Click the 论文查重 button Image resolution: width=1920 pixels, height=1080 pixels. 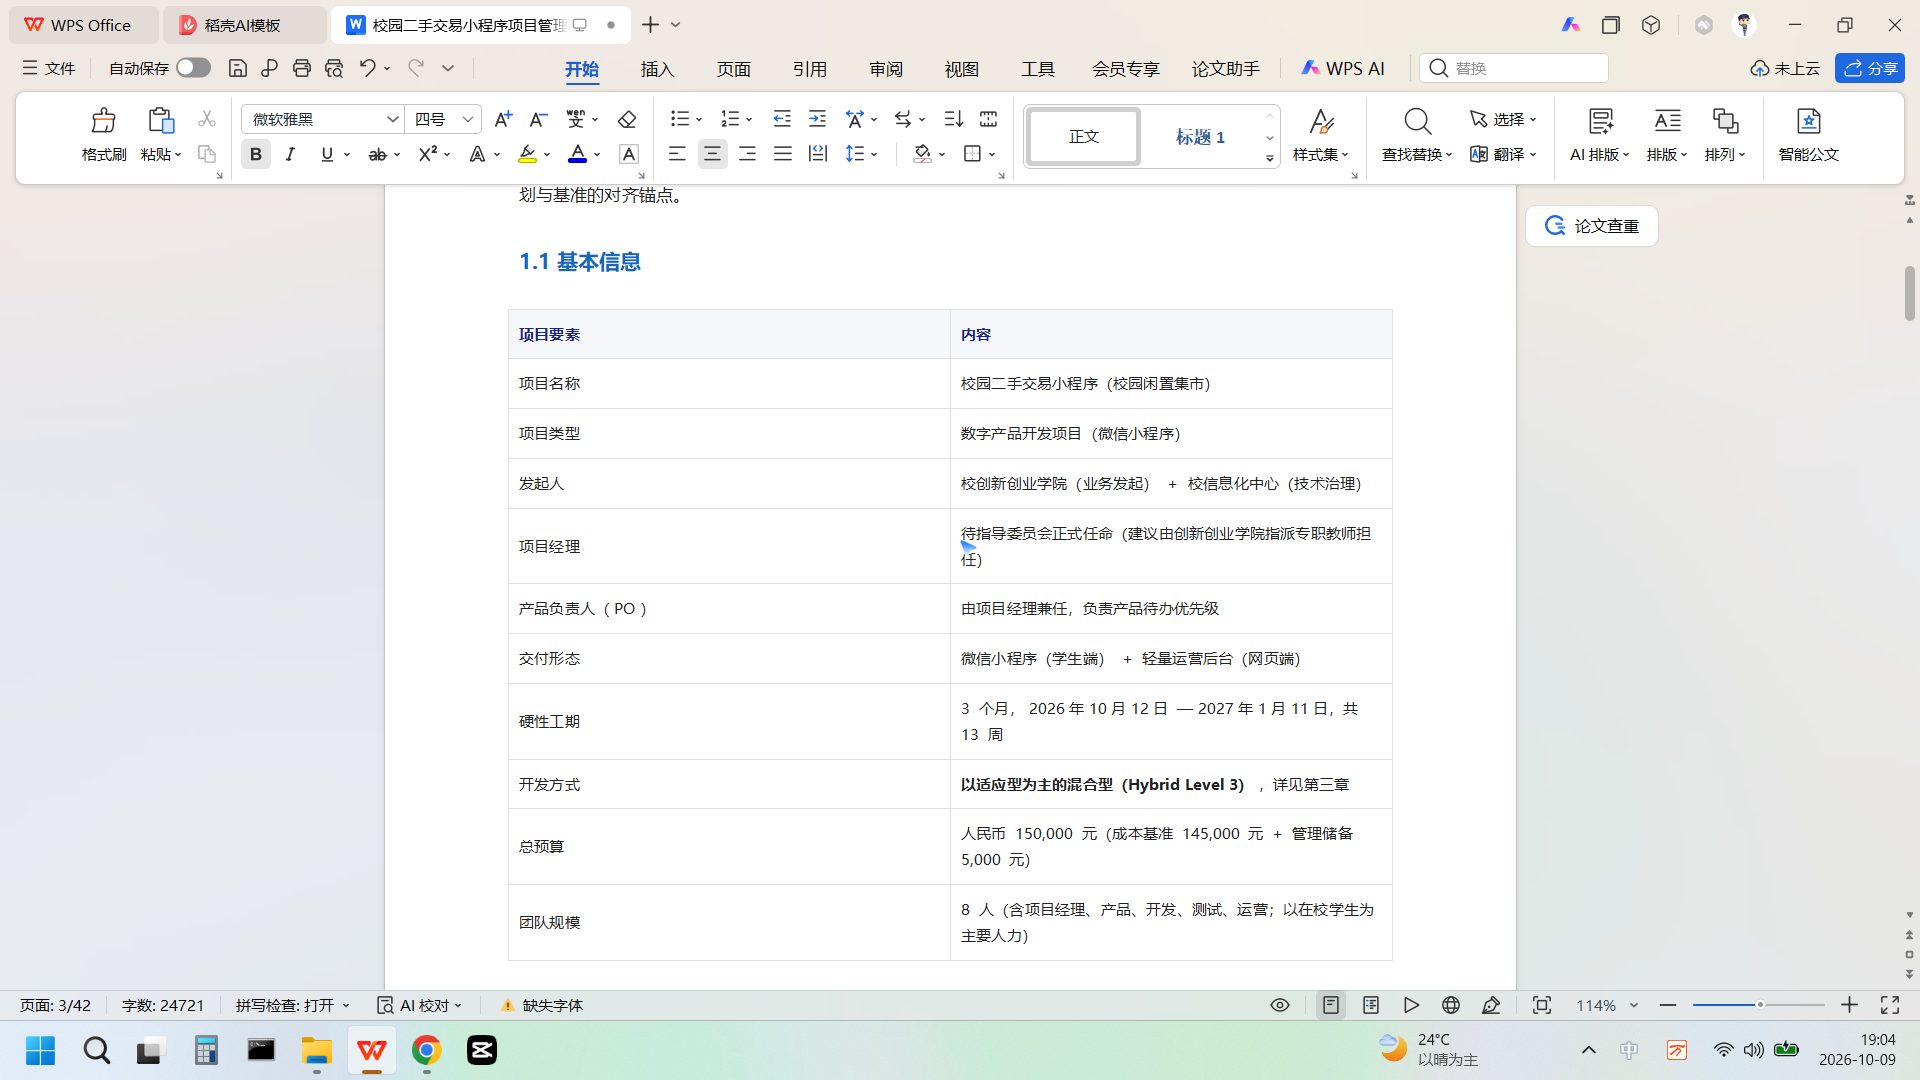(1591, 226)
